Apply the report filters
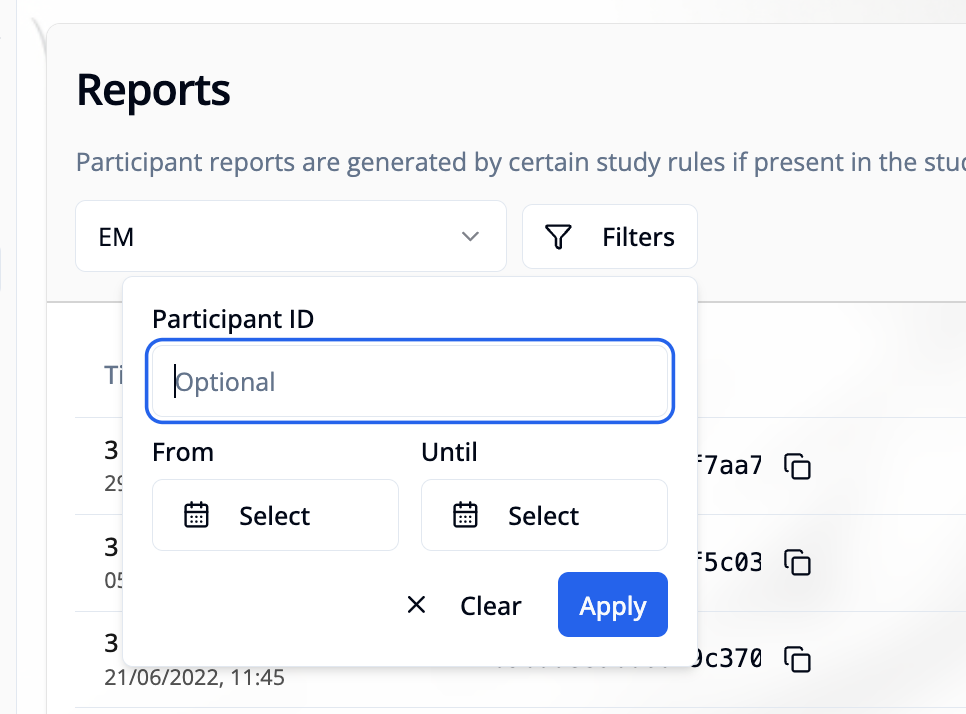 [x=612, y=605]
